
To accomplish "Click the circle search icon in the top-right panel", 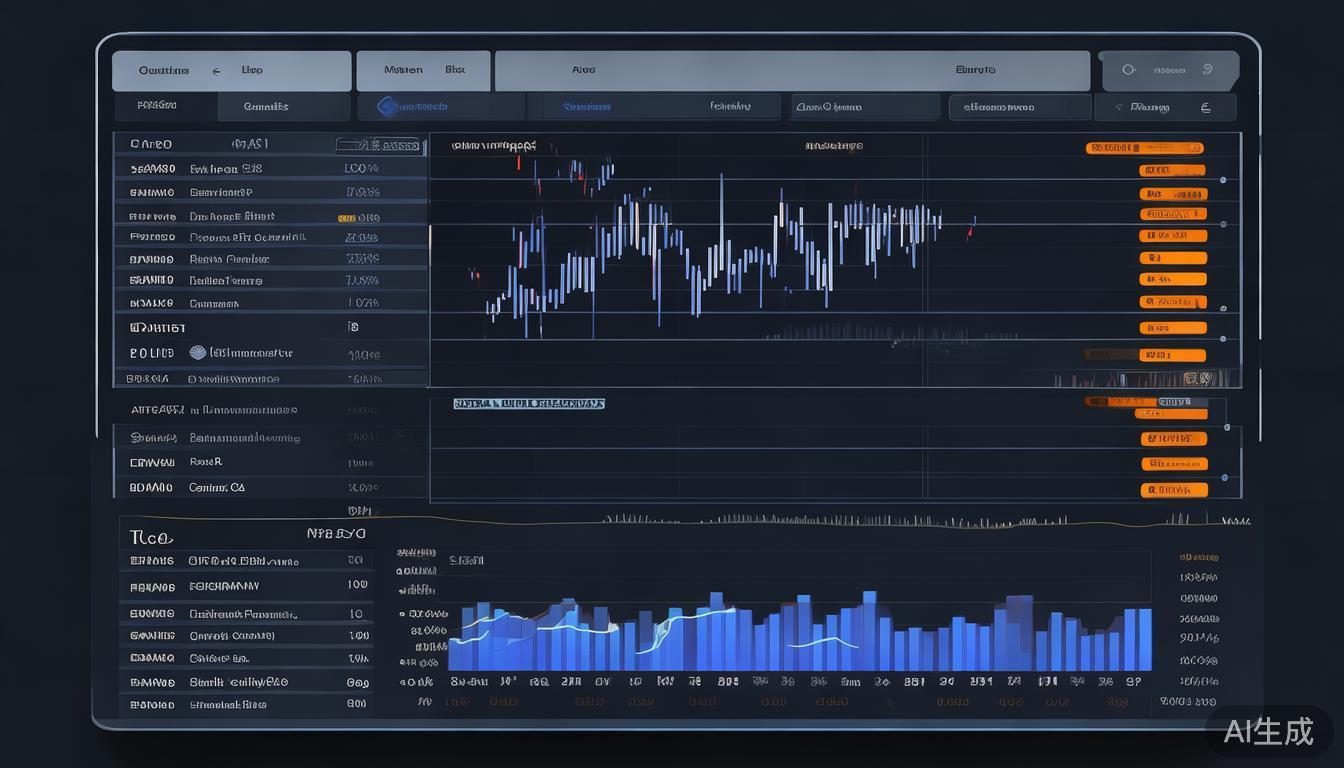I will pos(1129,70).
